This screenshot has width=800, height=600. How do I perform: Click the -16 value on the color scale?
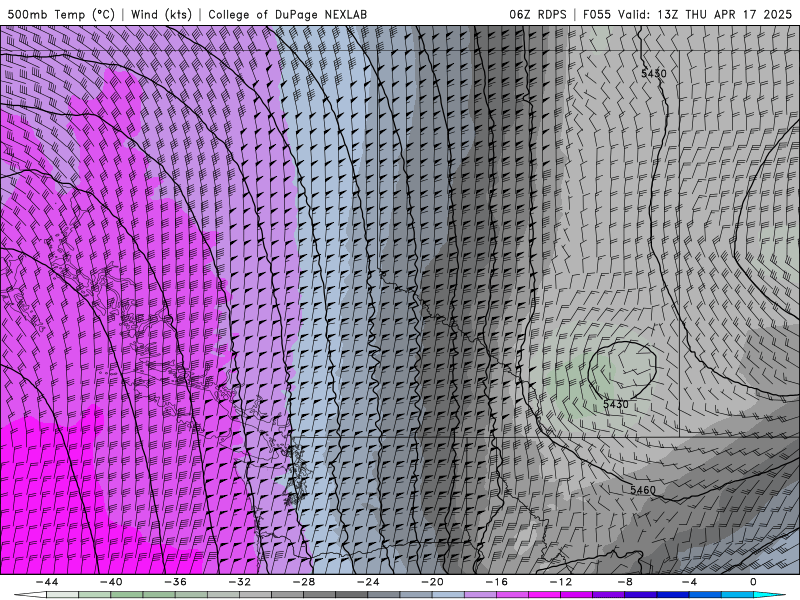tap(496, 582)
